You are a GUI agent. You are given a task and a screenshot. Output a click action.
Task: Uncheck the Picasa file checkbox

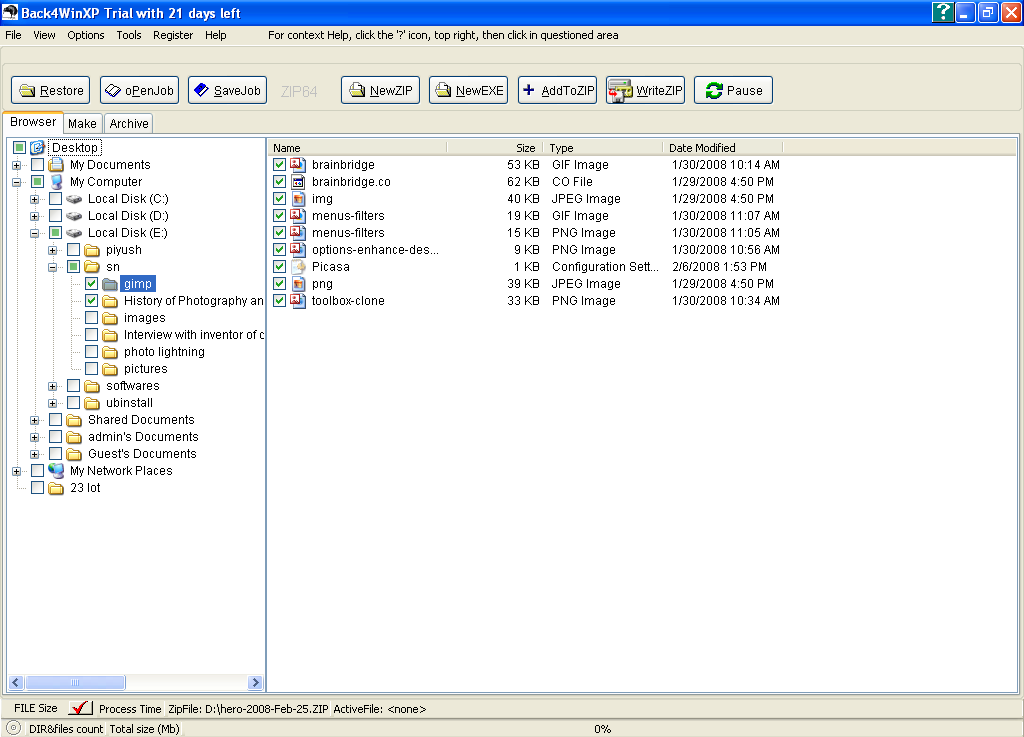click(280, 266)
